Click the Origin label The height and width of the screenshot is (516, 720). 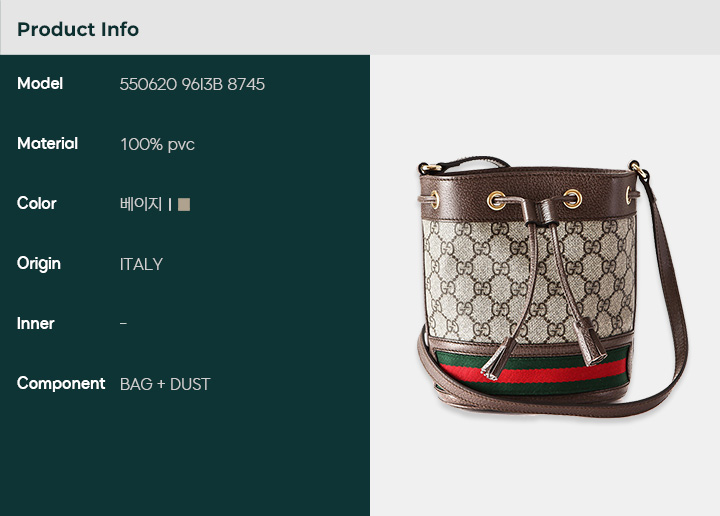click(x=39, y=264)
